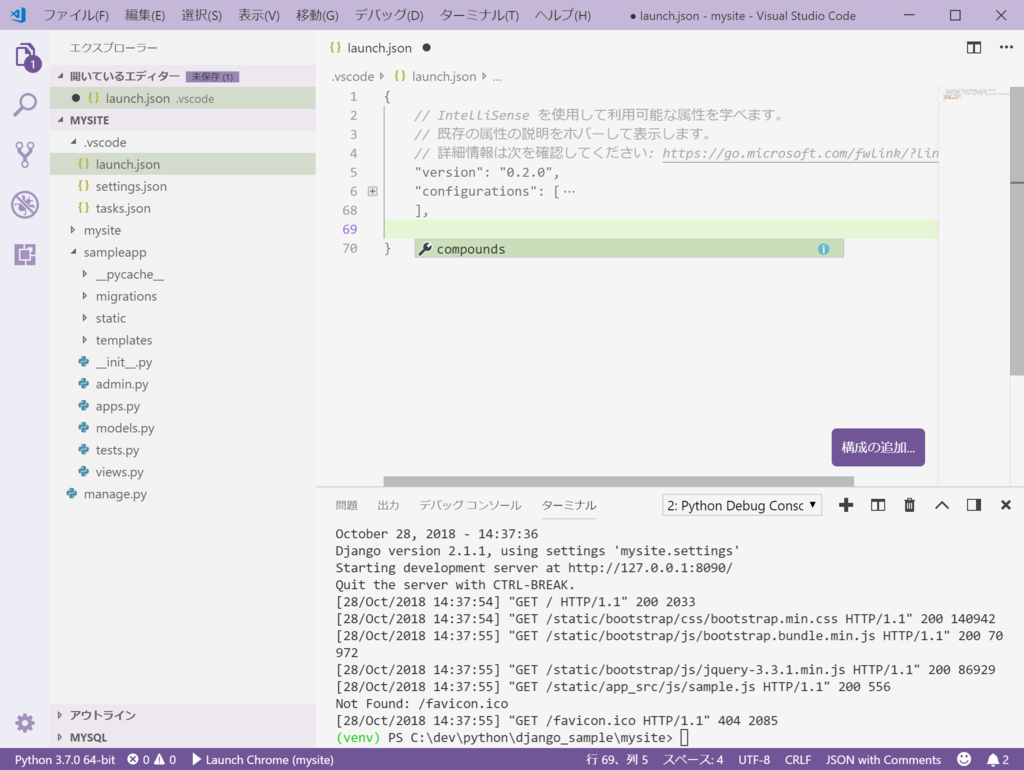
Task: Select Python 3.7.0 64-bit interpreter in status bar
Action: [x=65, y=760]
